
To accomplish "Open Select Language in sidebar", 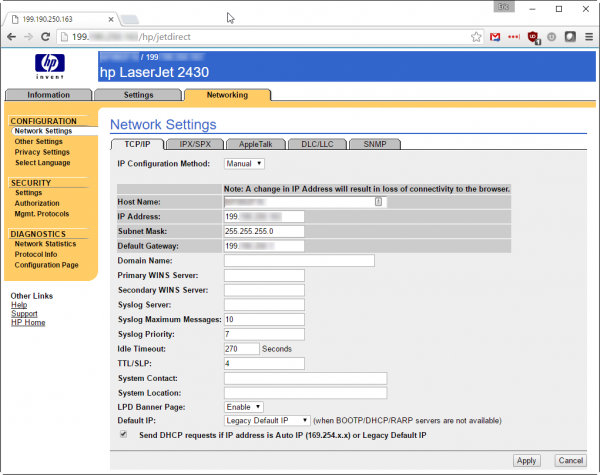I will tap(42, 163).
